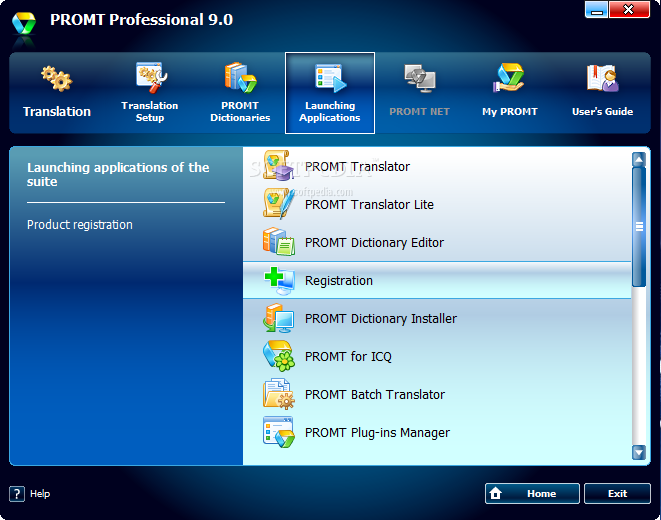The image size is (661, 520).
Task: Click the PROMT logo in title bar
Action: [24, 23]
